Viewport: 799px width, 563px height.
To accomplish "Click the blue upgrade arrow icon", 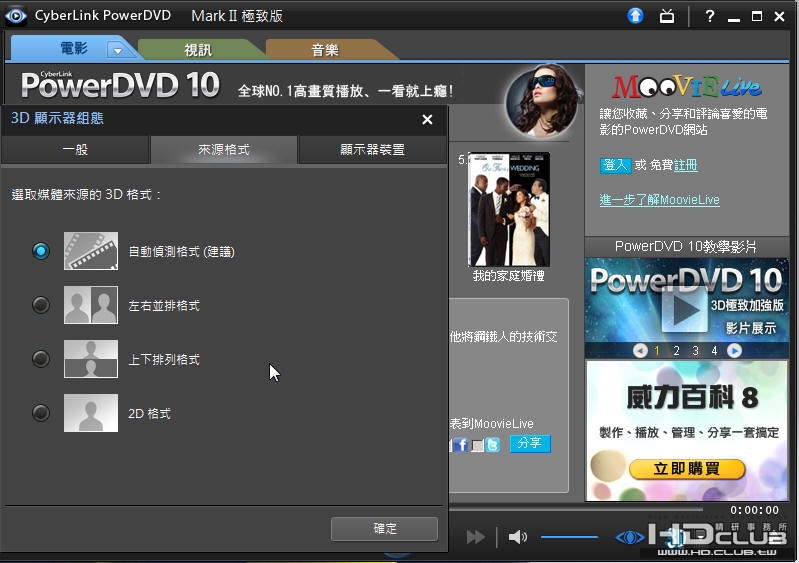I will pos(635,16).
